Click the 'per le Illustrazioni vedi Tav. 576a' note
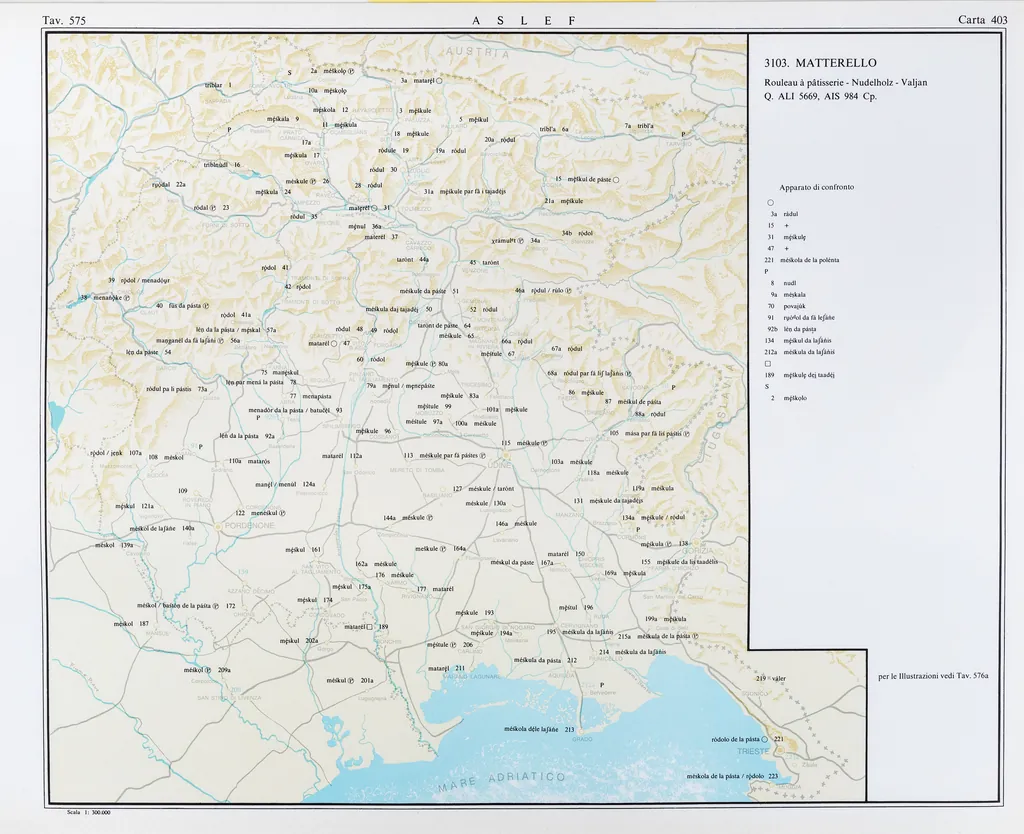The height and width of the screenshot is (834, 1024). click(932, 677)
